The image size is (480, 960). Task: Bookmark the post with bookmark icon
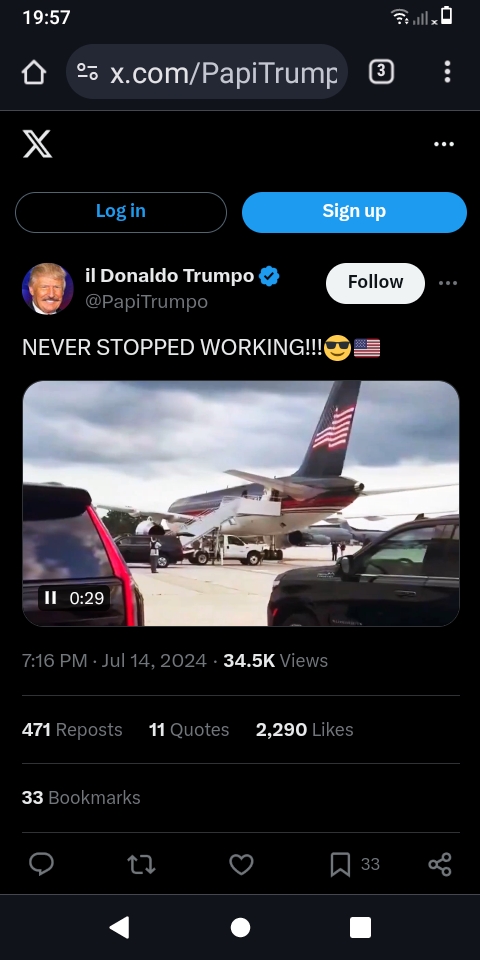(340, 864)
